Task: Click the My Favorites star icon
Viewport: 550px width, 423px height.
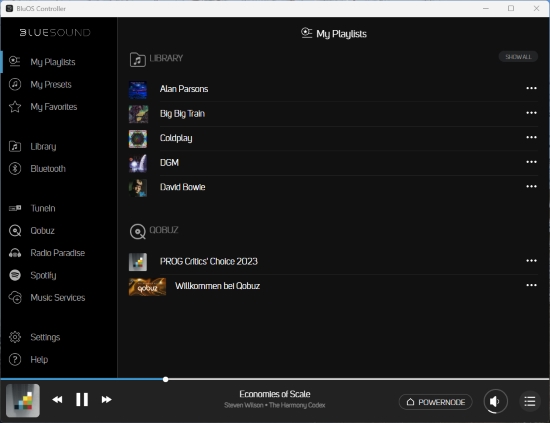Action: (x=15, y=107)
